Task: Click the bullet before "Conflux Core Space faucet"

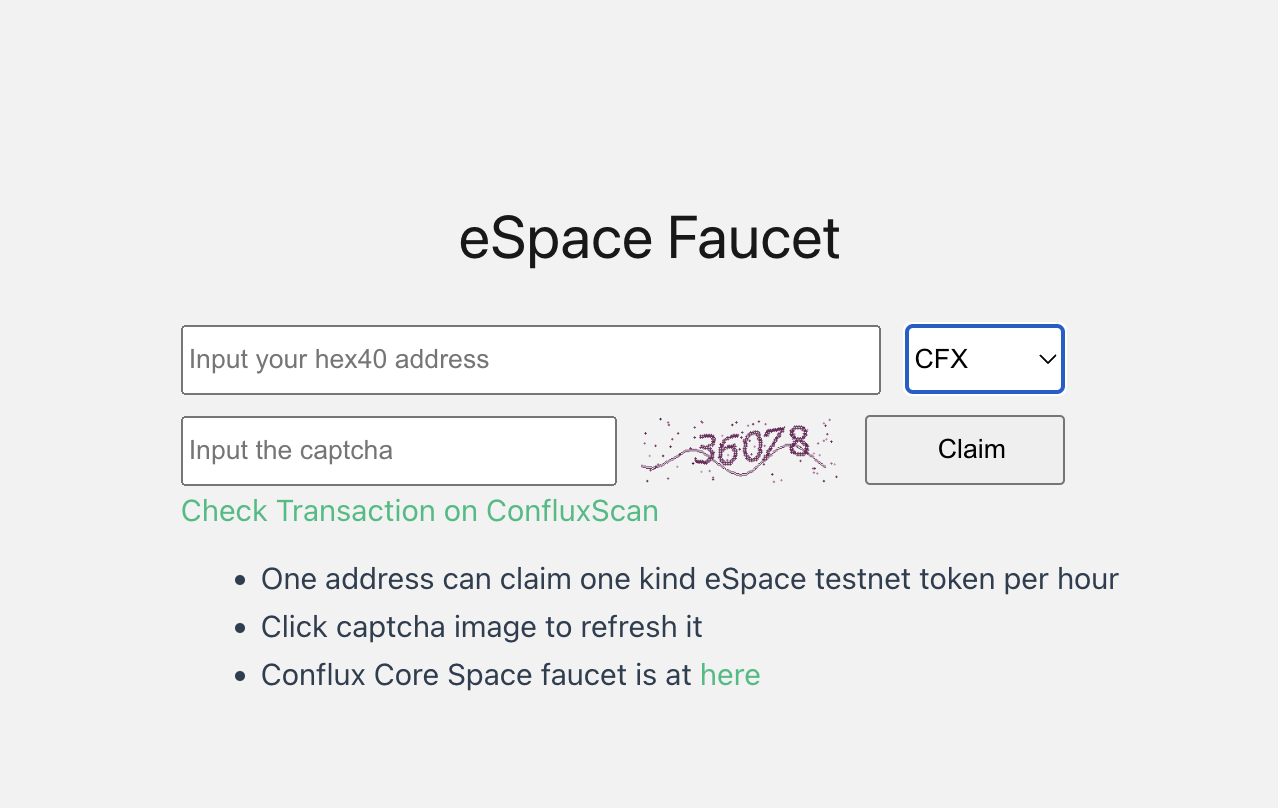Action: tap(239, 676)
